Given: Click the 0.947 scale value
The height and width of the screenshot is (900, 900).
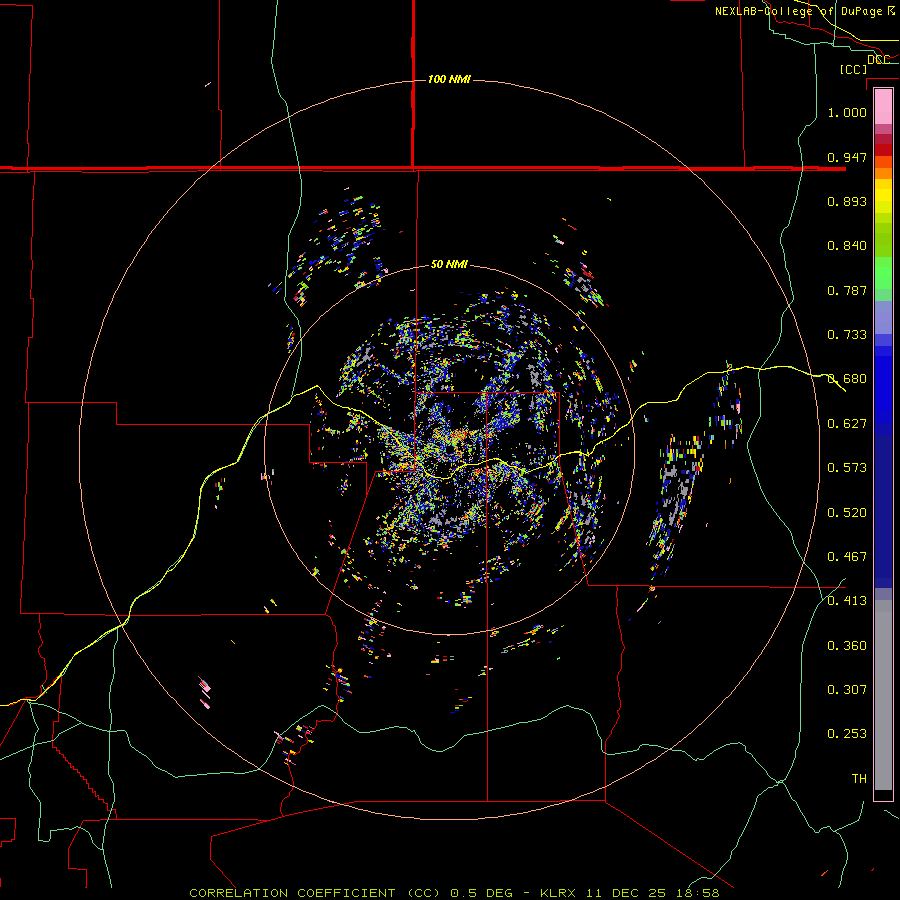Looking at the screenshot, I should (847, 157).
